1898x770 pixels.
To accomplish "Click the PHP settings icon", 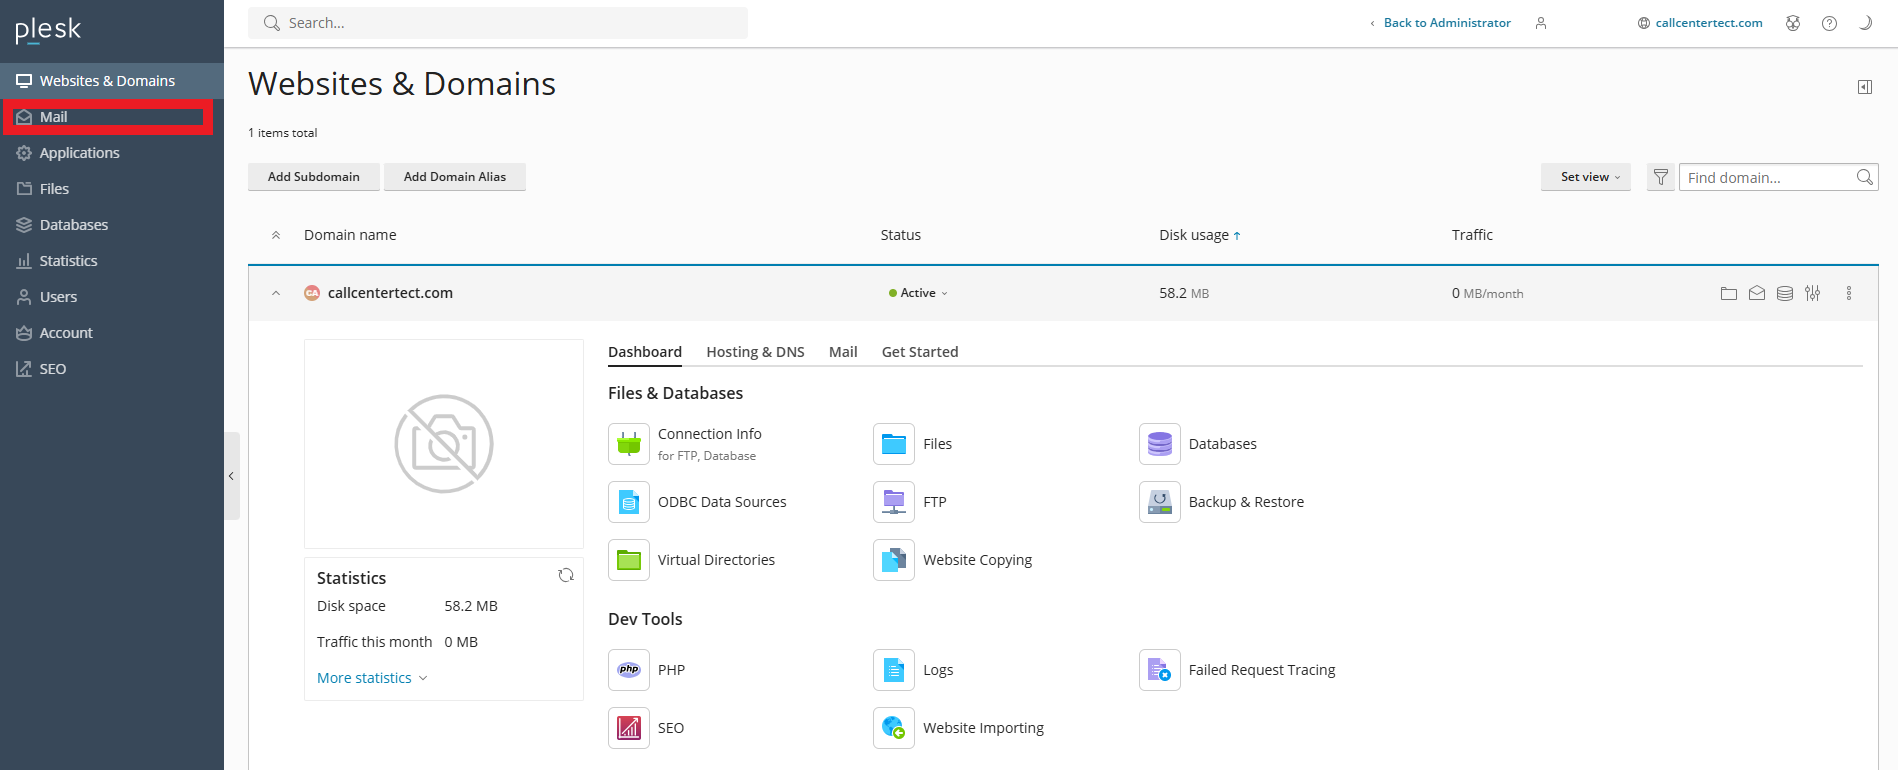I will [x=629, y=670].
